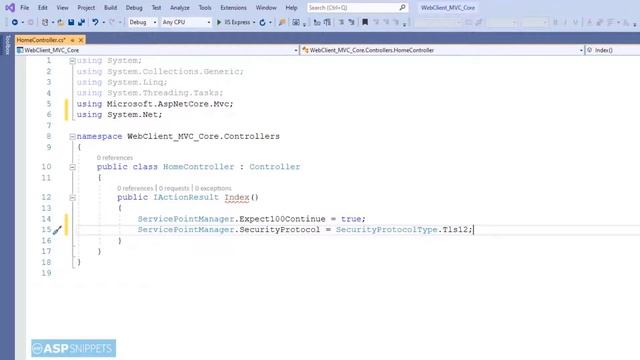
Task: Open the Extensions menu
Action: coord(233,8)
